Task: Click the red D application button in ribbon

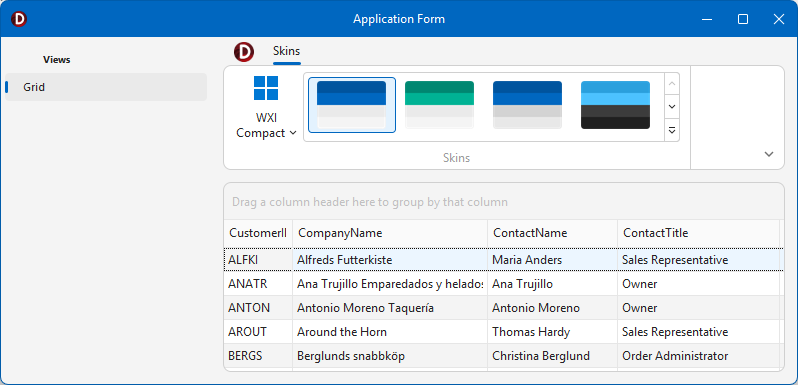Action: (244, 52)
